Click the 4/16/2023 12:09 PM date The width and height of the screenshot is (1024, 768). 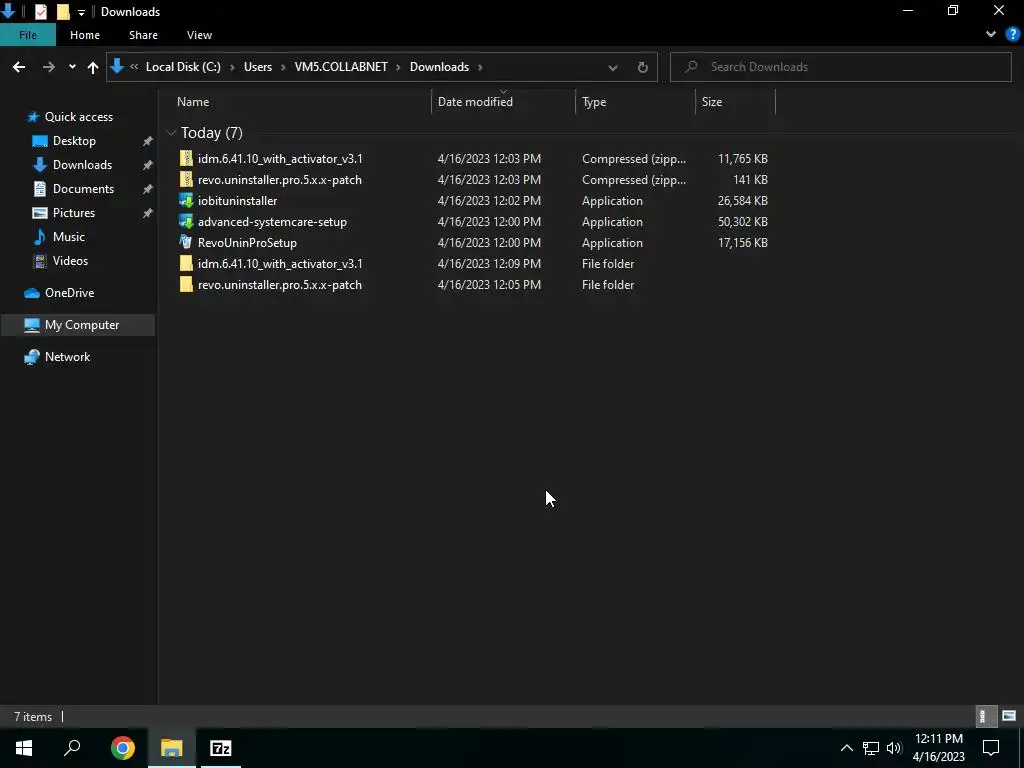[x=489, y=264]
